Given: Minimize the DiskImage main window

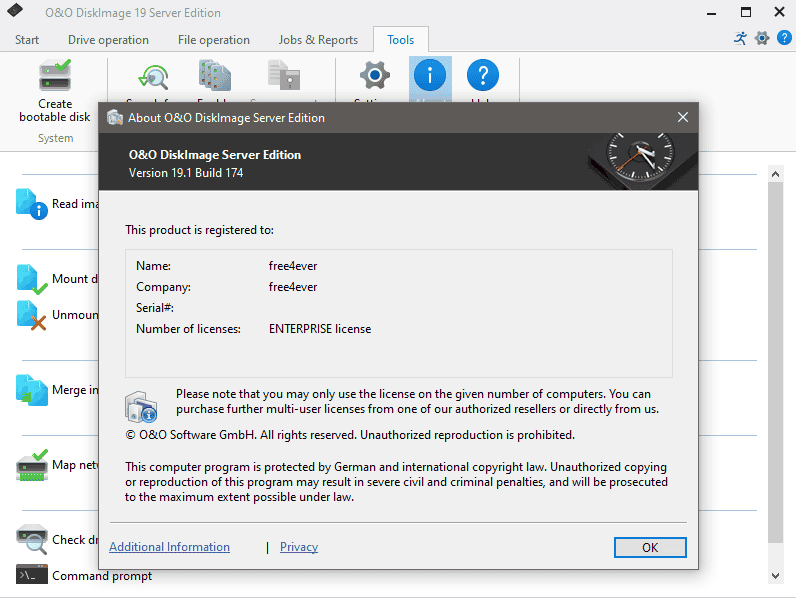Looking at the screenshot, I should [712, 12].
